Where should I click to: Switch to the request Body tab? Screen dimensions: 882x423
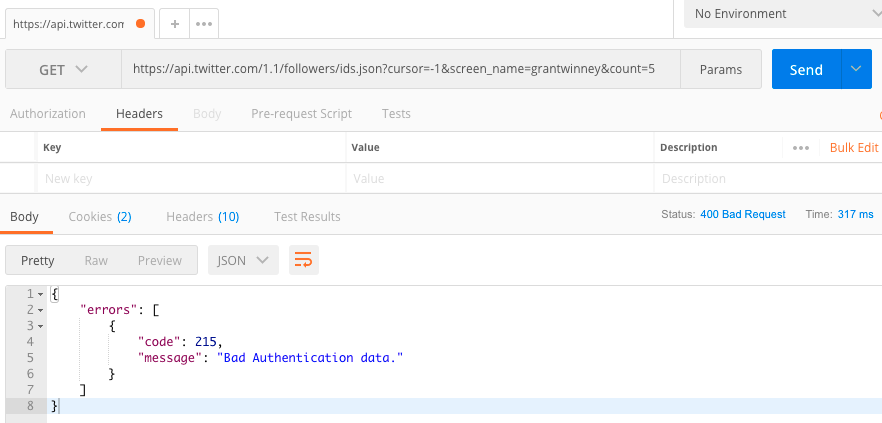point(207,114)
